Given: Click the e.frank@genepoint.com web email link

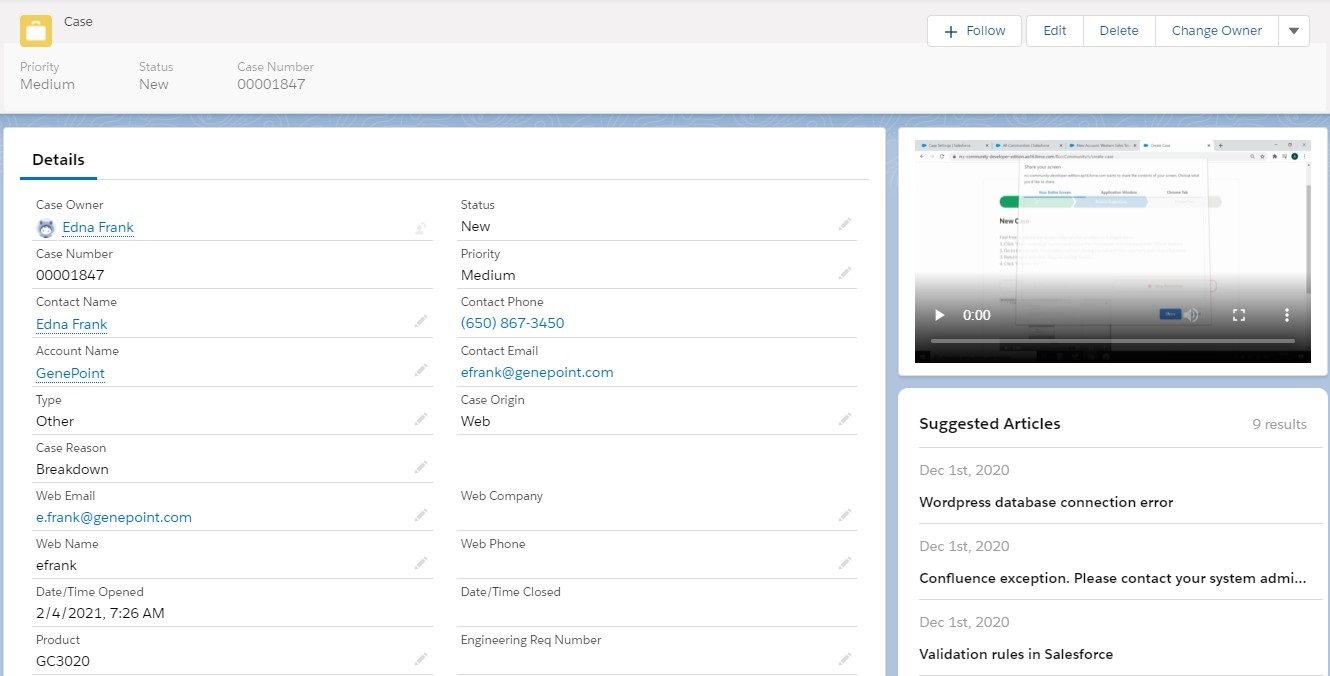Looking at the screenshot, I should [114, 517].
